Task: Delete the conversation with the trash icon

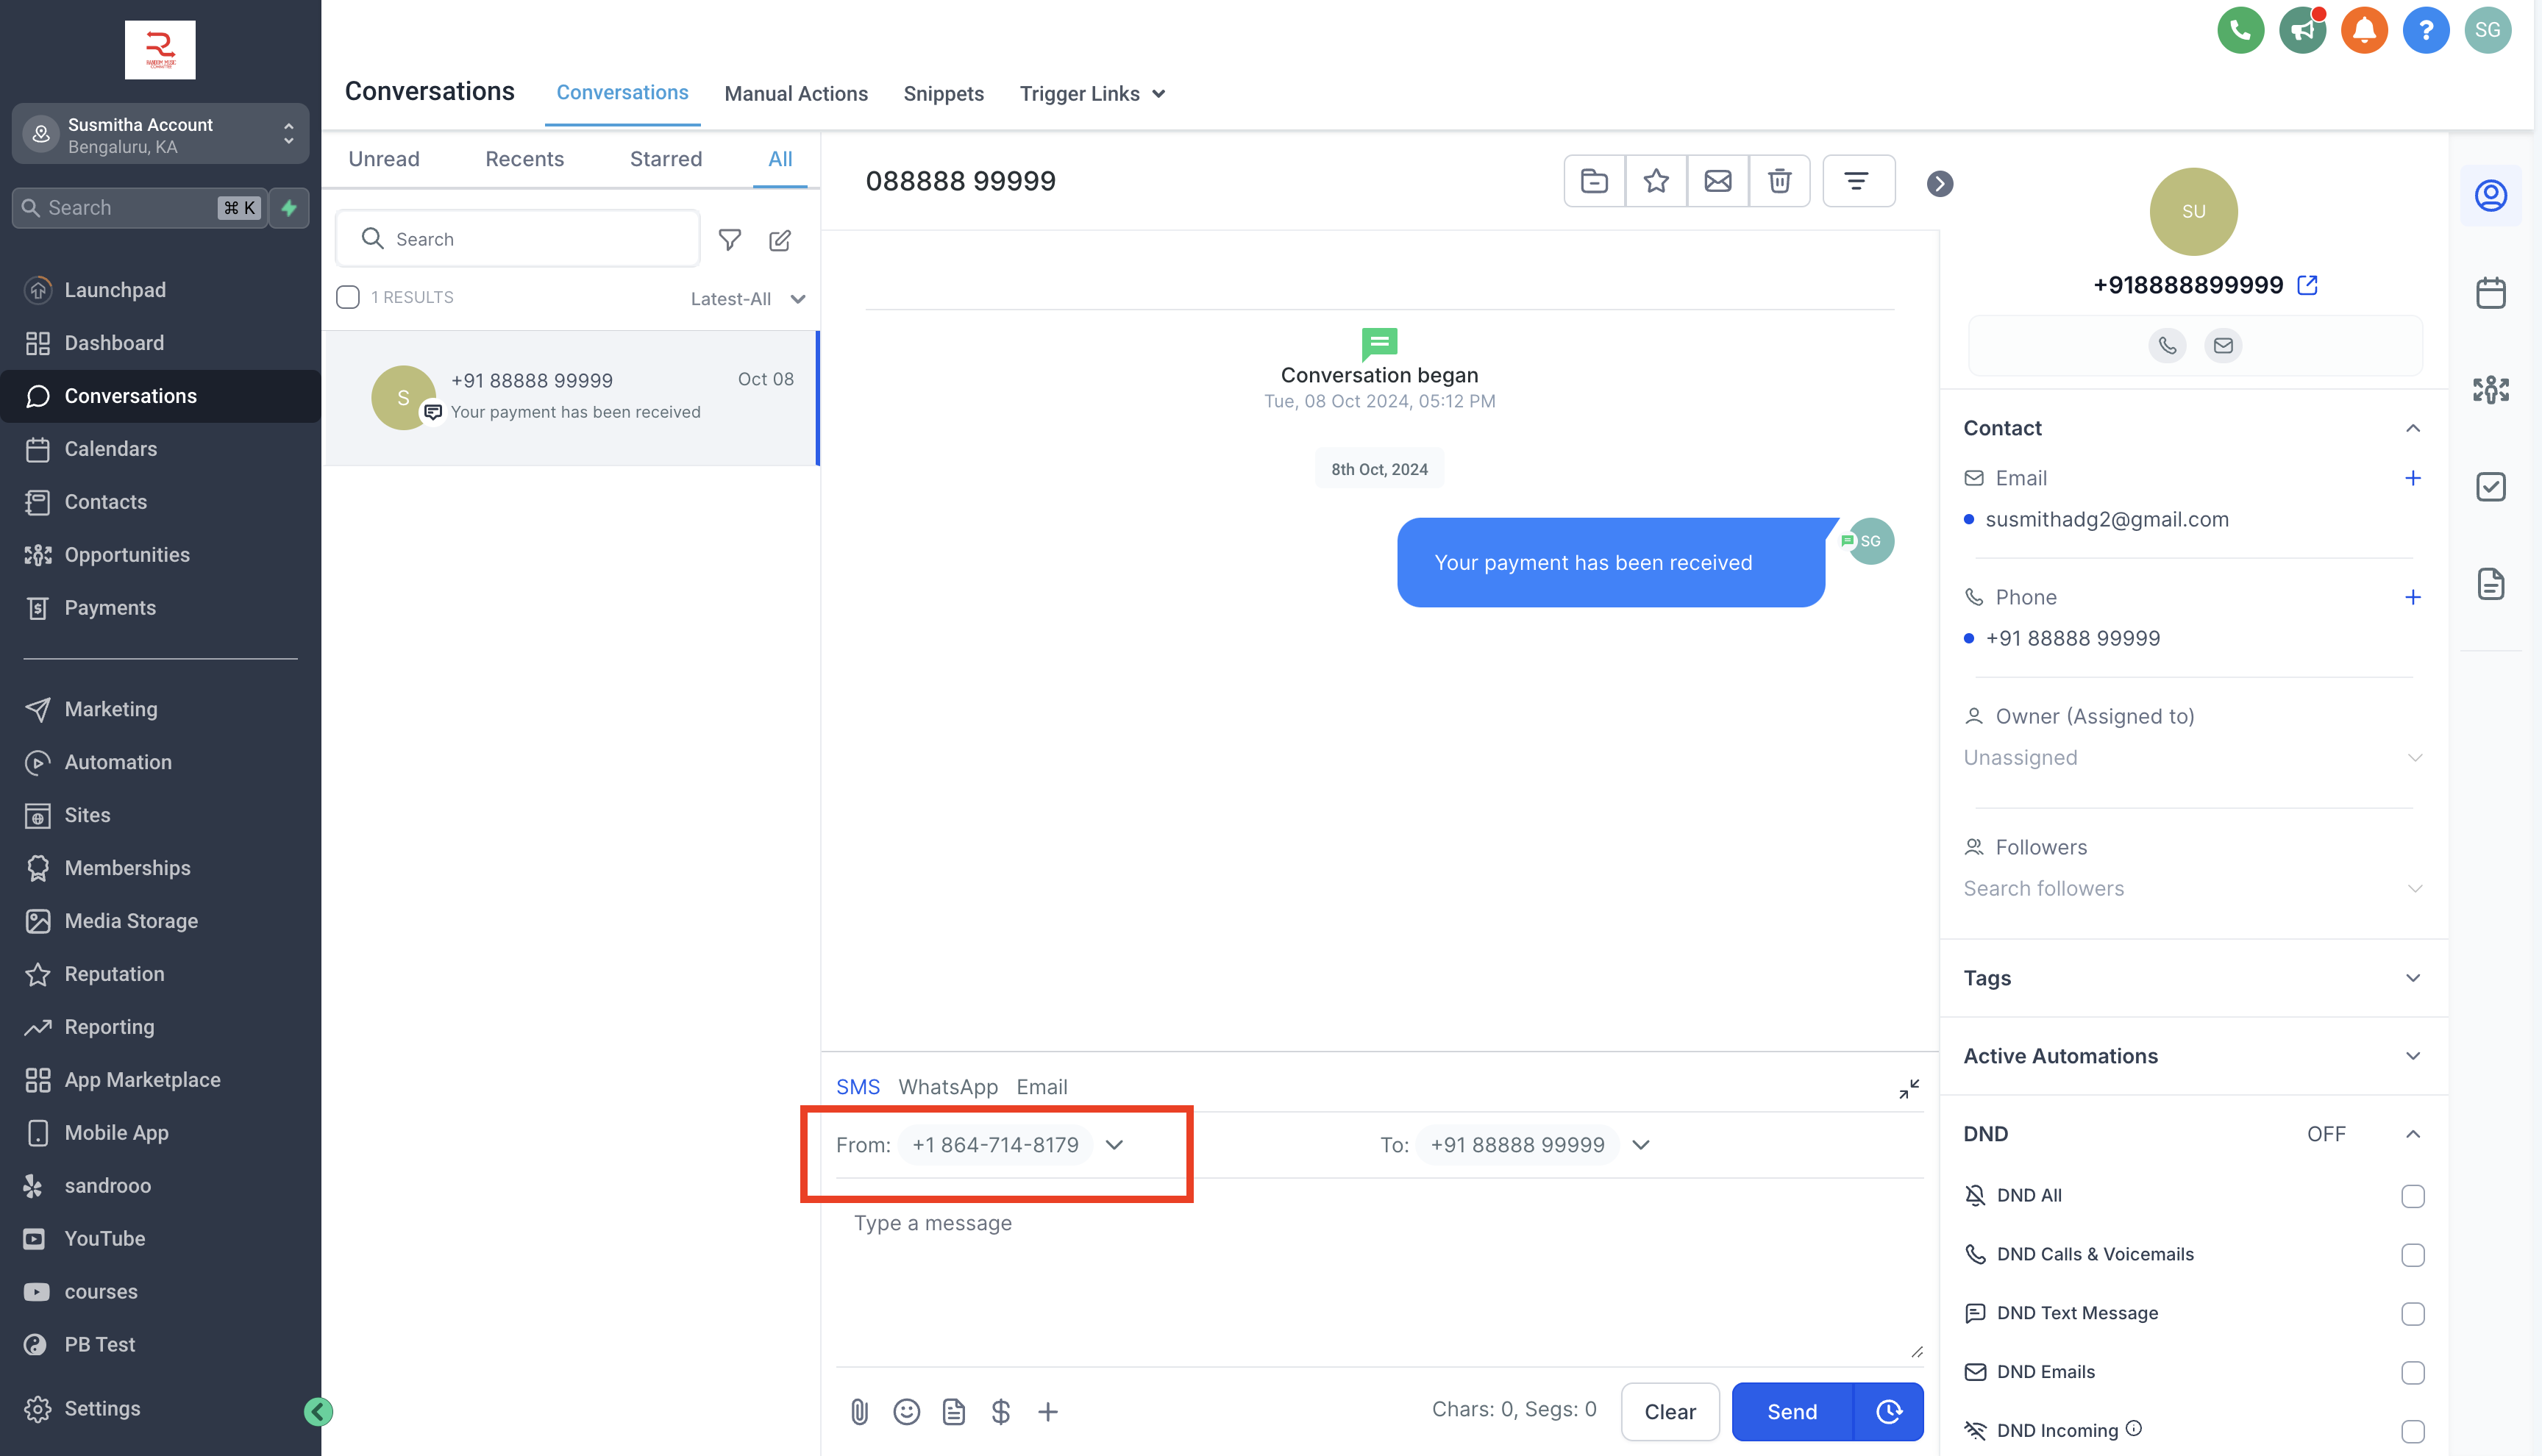Action: pos(1779,181)
